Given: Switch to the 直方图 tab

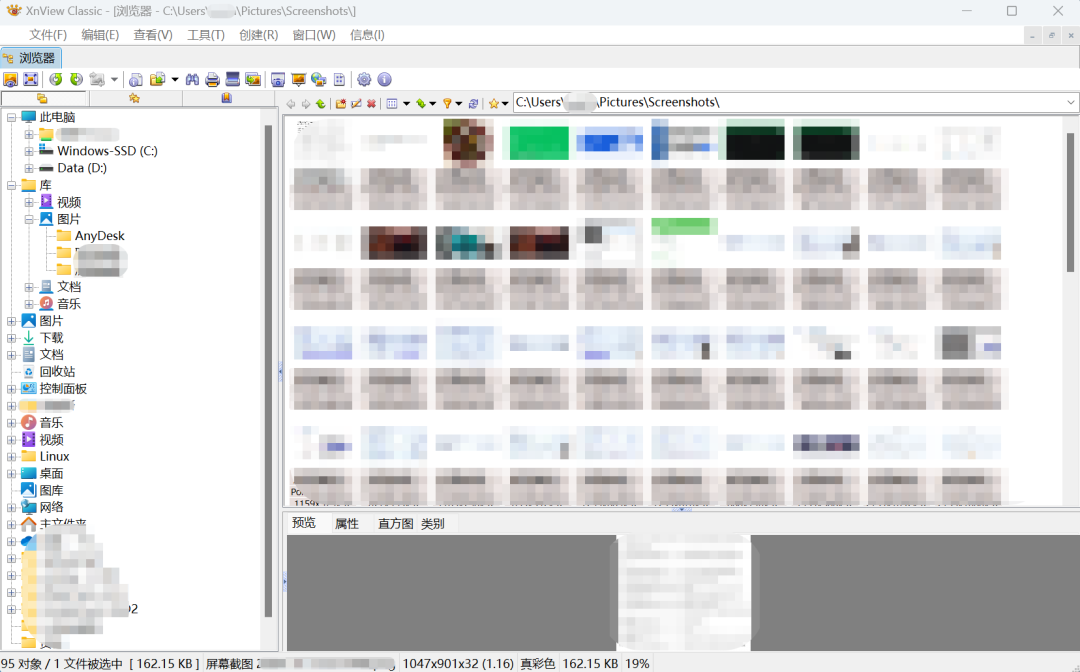Looking at the screenshot, I should pyautogui.click(x=395, y=523).
